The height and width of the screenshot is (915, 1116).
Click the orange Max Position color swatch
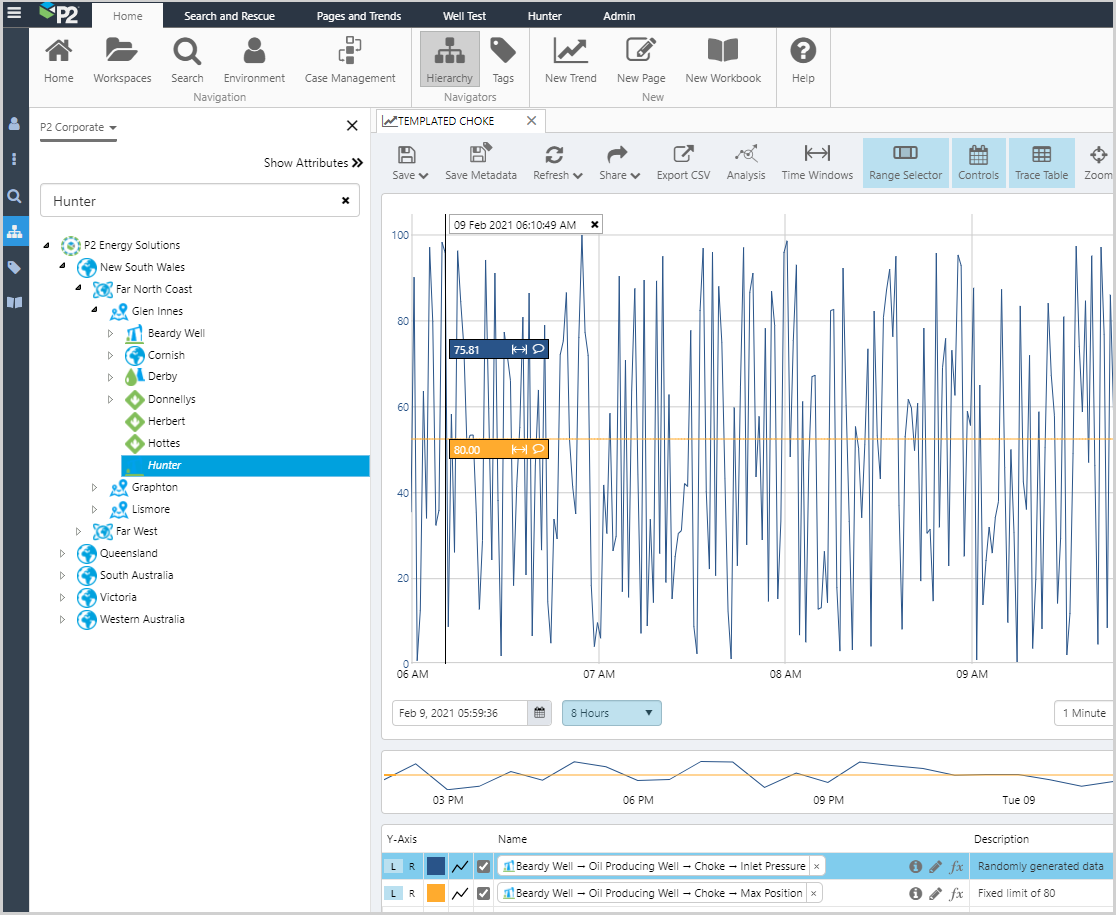click(436, 893)
